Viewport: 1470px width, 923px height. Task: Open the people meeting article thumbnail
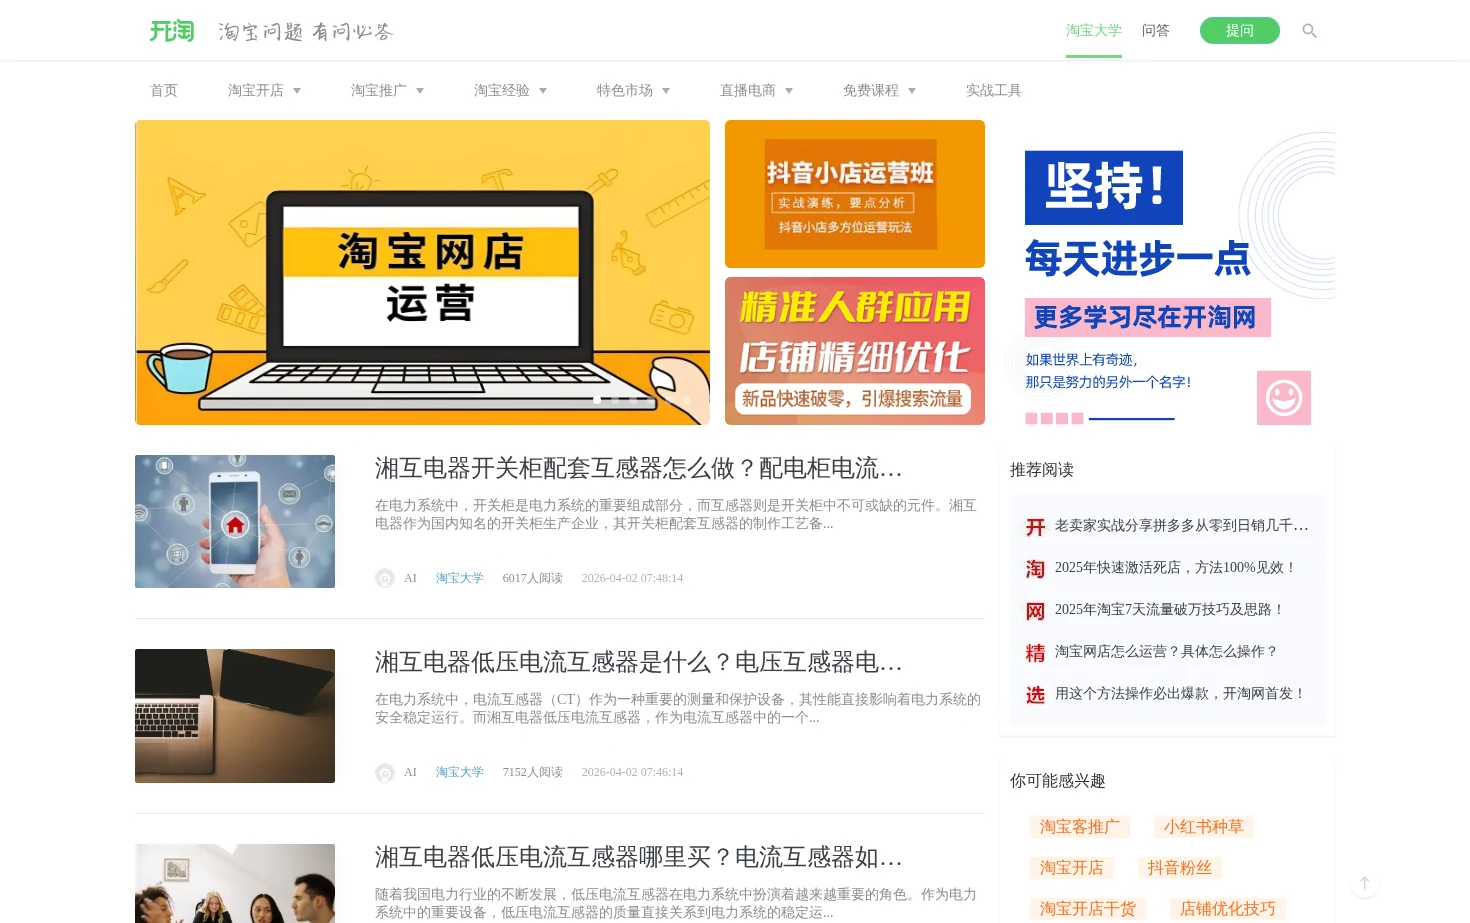(x=235, y=883)
